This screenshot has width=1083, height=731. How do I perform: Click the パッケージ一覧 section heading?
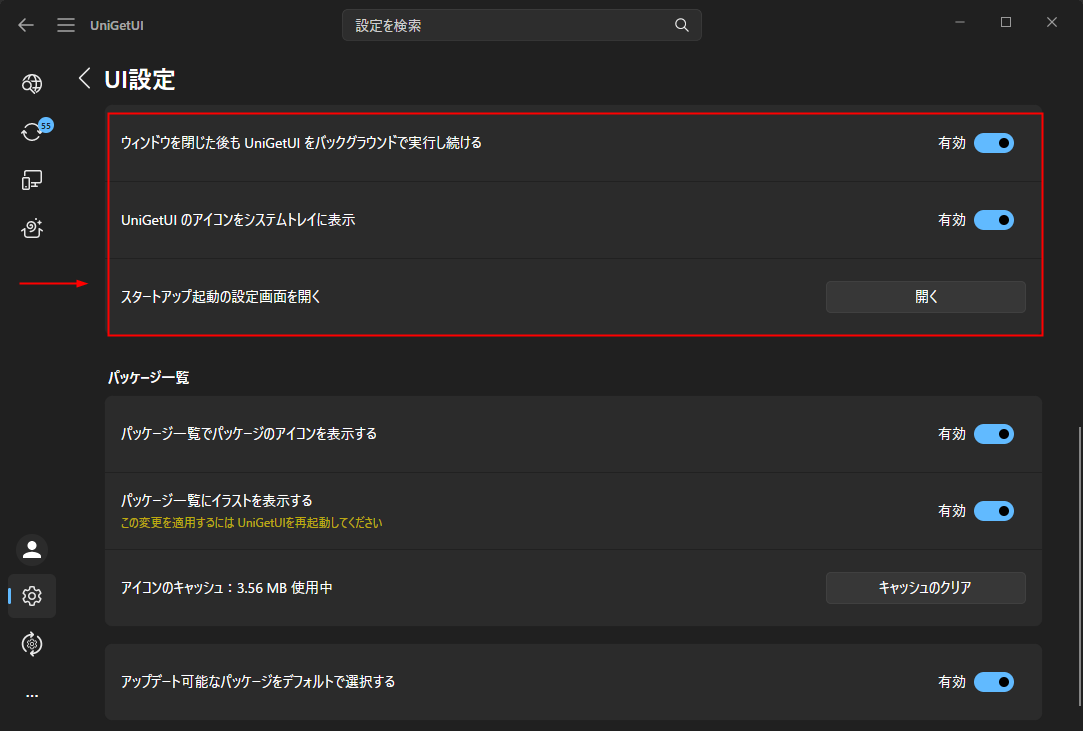[148, 377]
